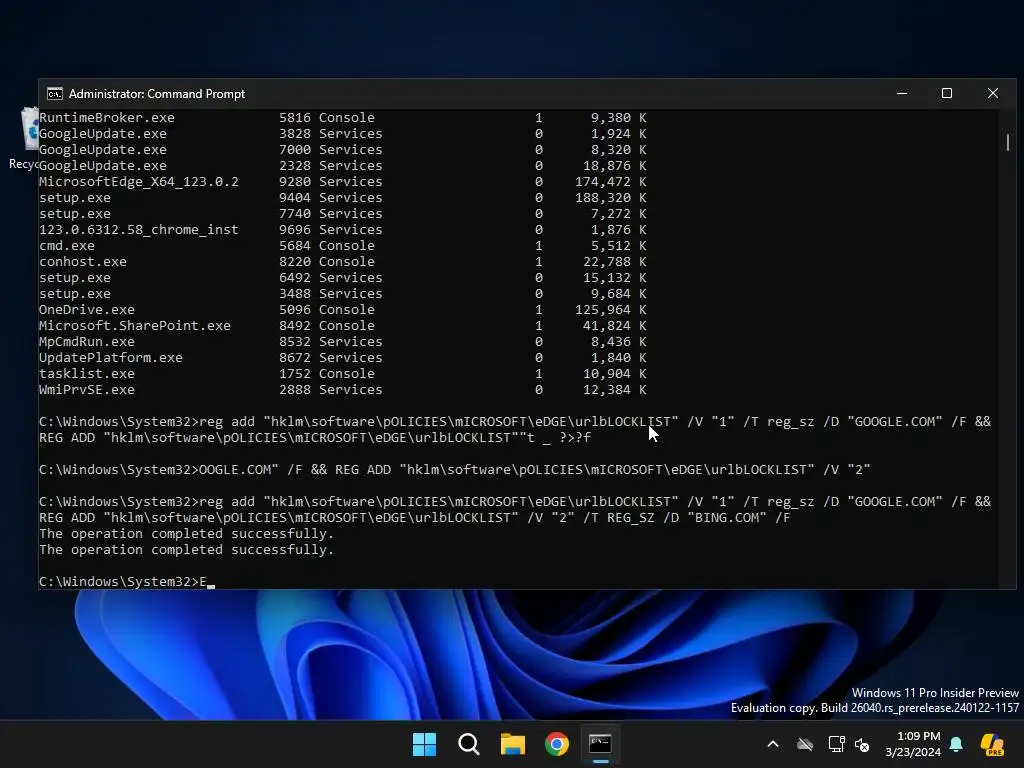
Task: Click the OneDrive cloud tray icon
Action: click(x=805, y=744)
